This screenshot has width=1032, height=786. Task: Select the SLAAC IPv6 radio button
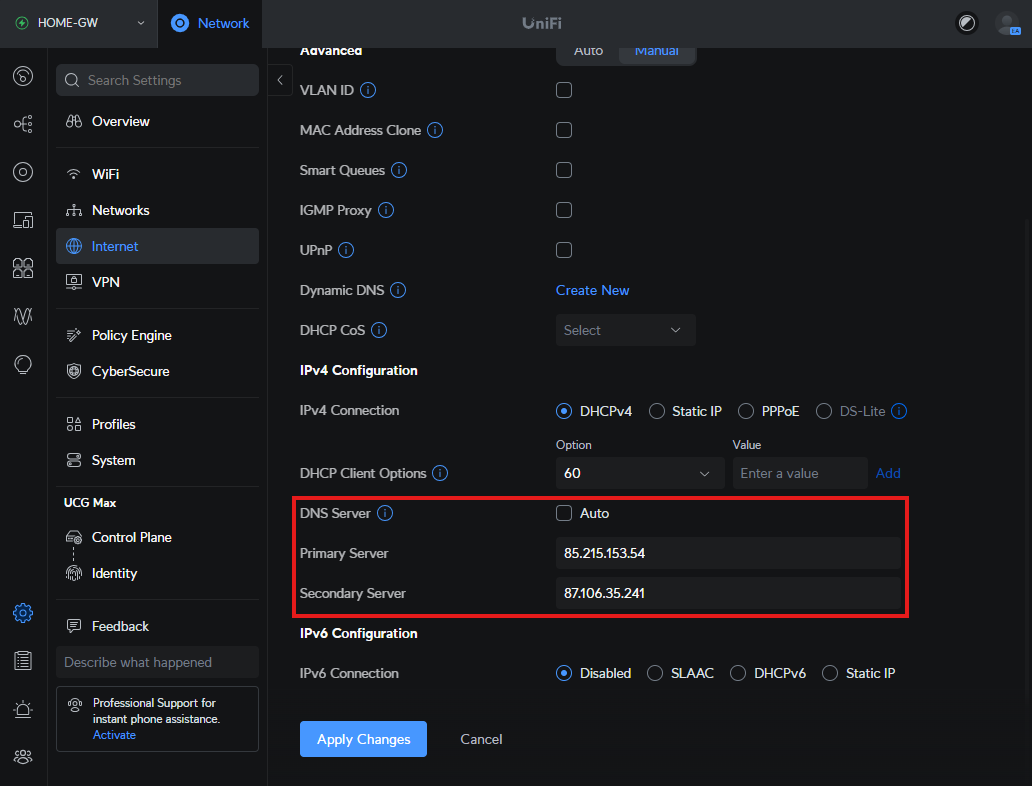click(654, 673)
